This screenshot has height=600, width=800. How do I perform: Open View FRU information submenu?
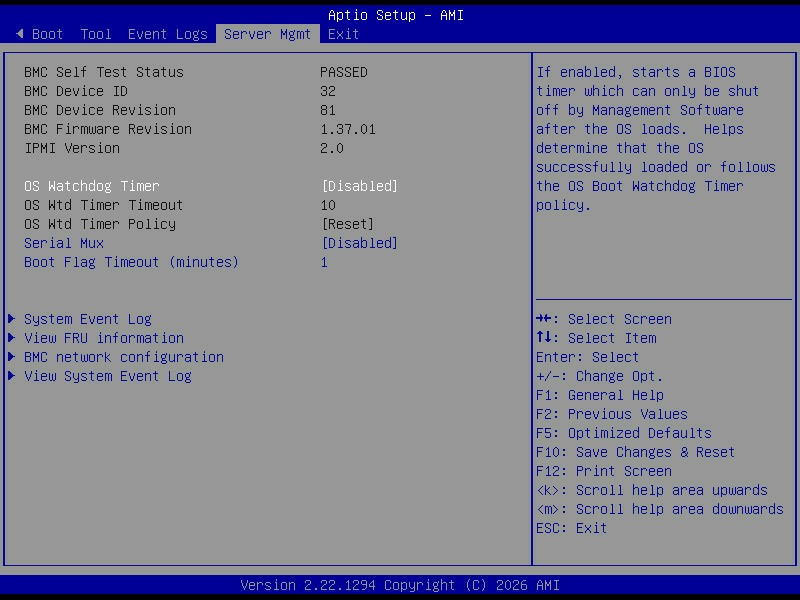[x=104, y=338]
